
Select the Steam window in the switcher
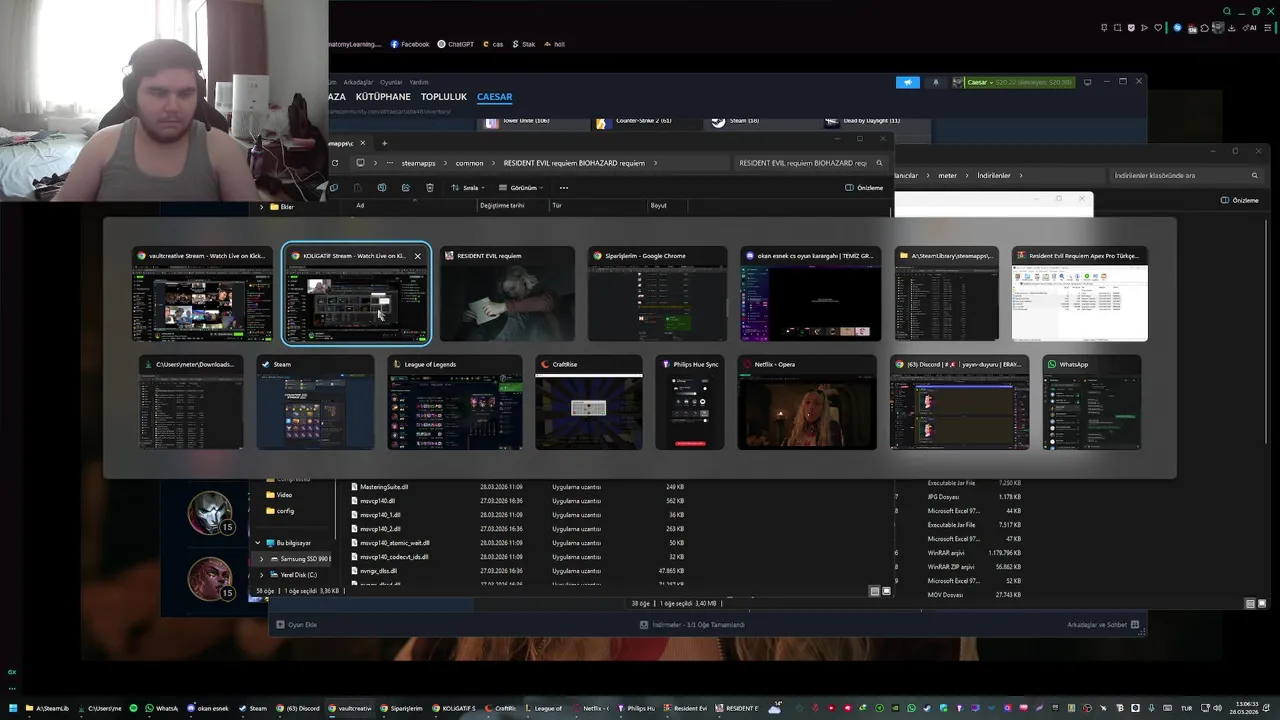point(315,402)
